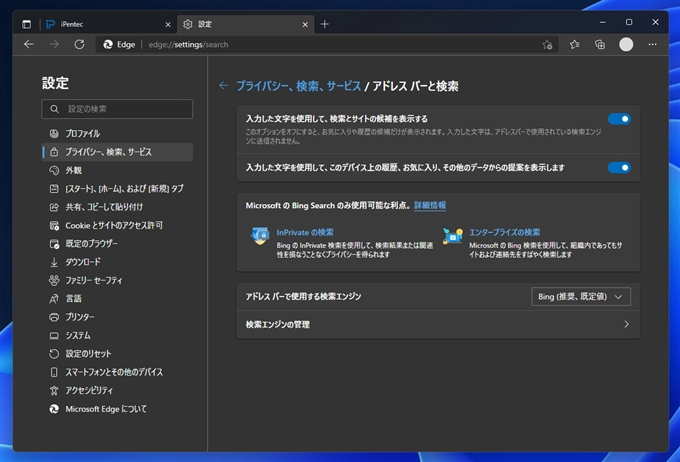This screenshot has width=680, height=462.
Task: Open 設定のリセット settings
Action: 117,354
